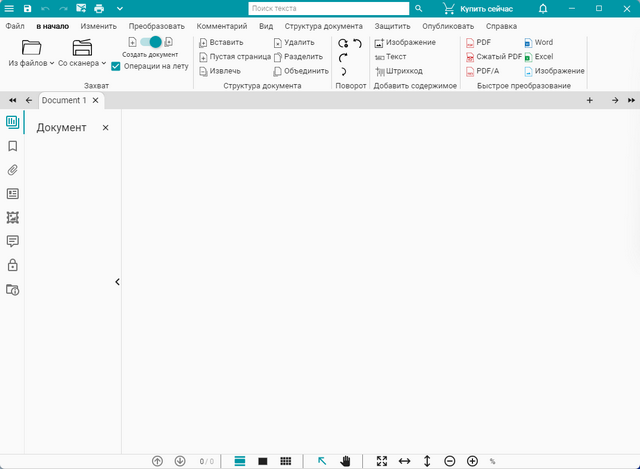
Task: Open the bookmarks panel in the sidebar
Action: click(13, 146)
